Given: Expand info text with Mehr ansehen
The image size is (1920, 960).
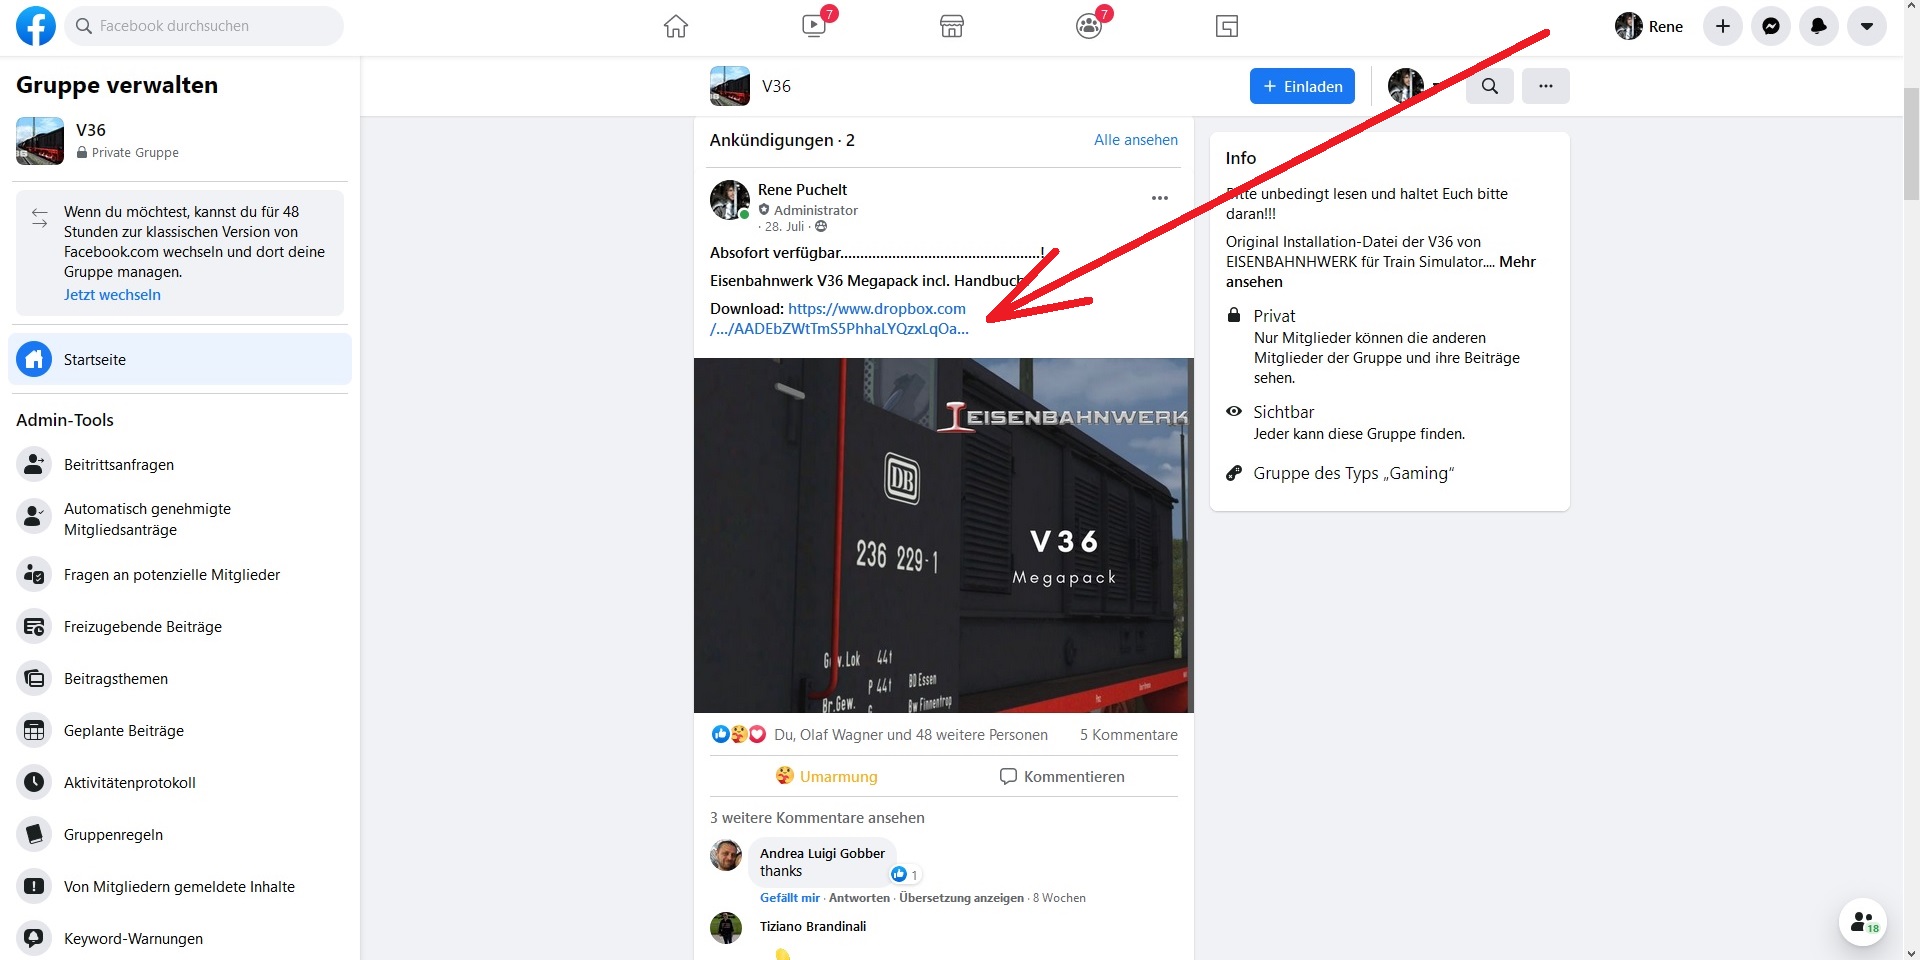Looking at the screenshot, I should [1381, 272].
